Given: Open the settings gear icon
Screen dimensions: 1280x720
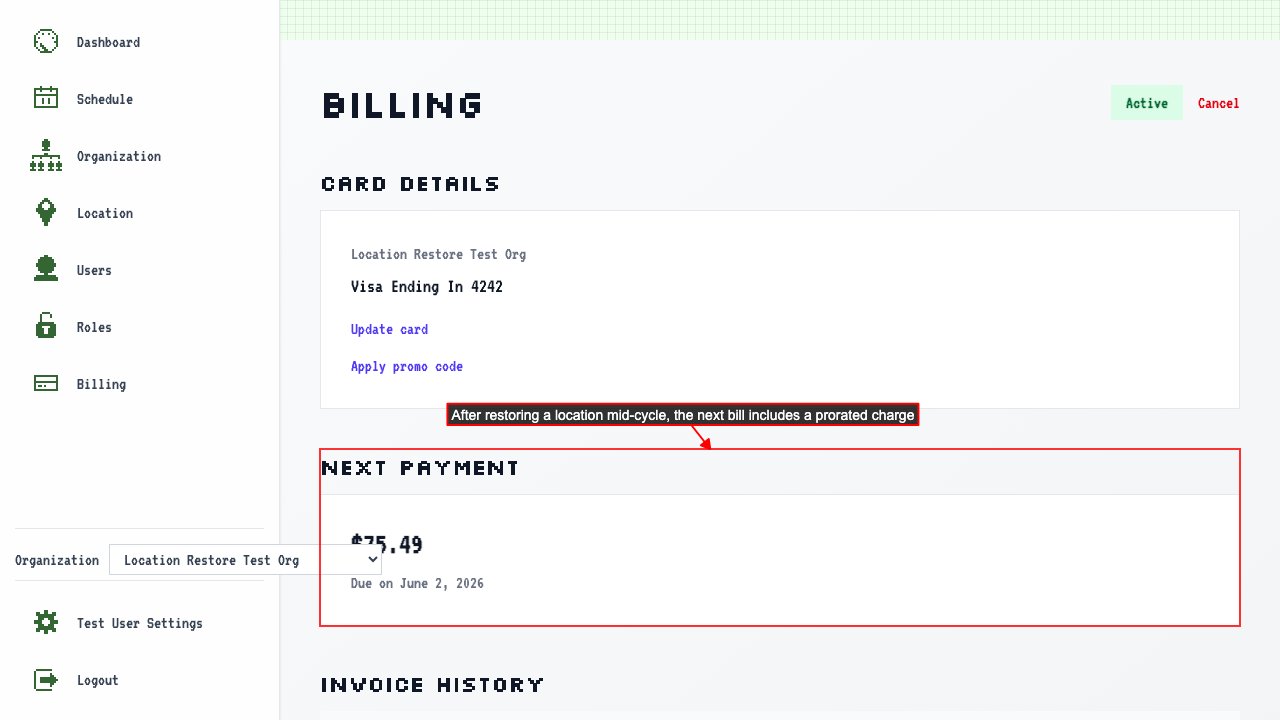Looking at the screenshot, I should 46,622.
